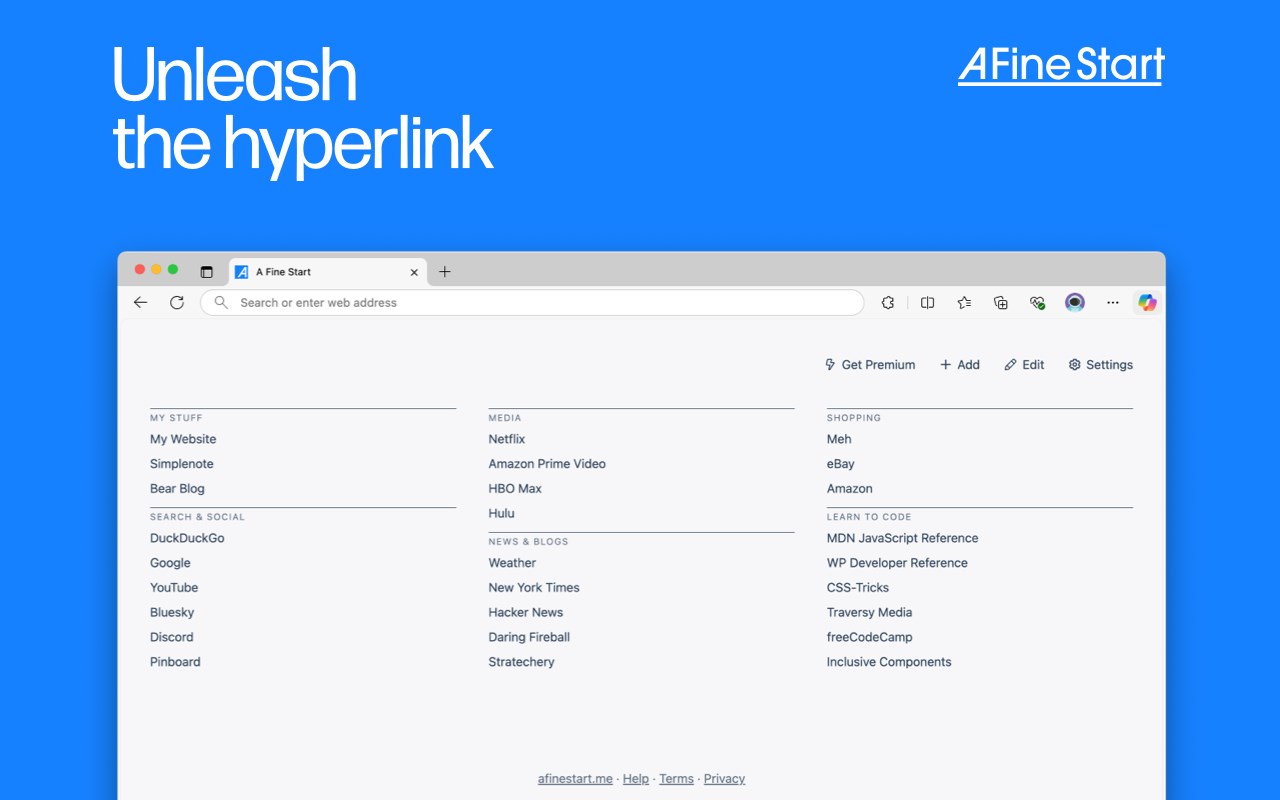Click Get Premium button

pyautogui.click(x=869, y=365)
